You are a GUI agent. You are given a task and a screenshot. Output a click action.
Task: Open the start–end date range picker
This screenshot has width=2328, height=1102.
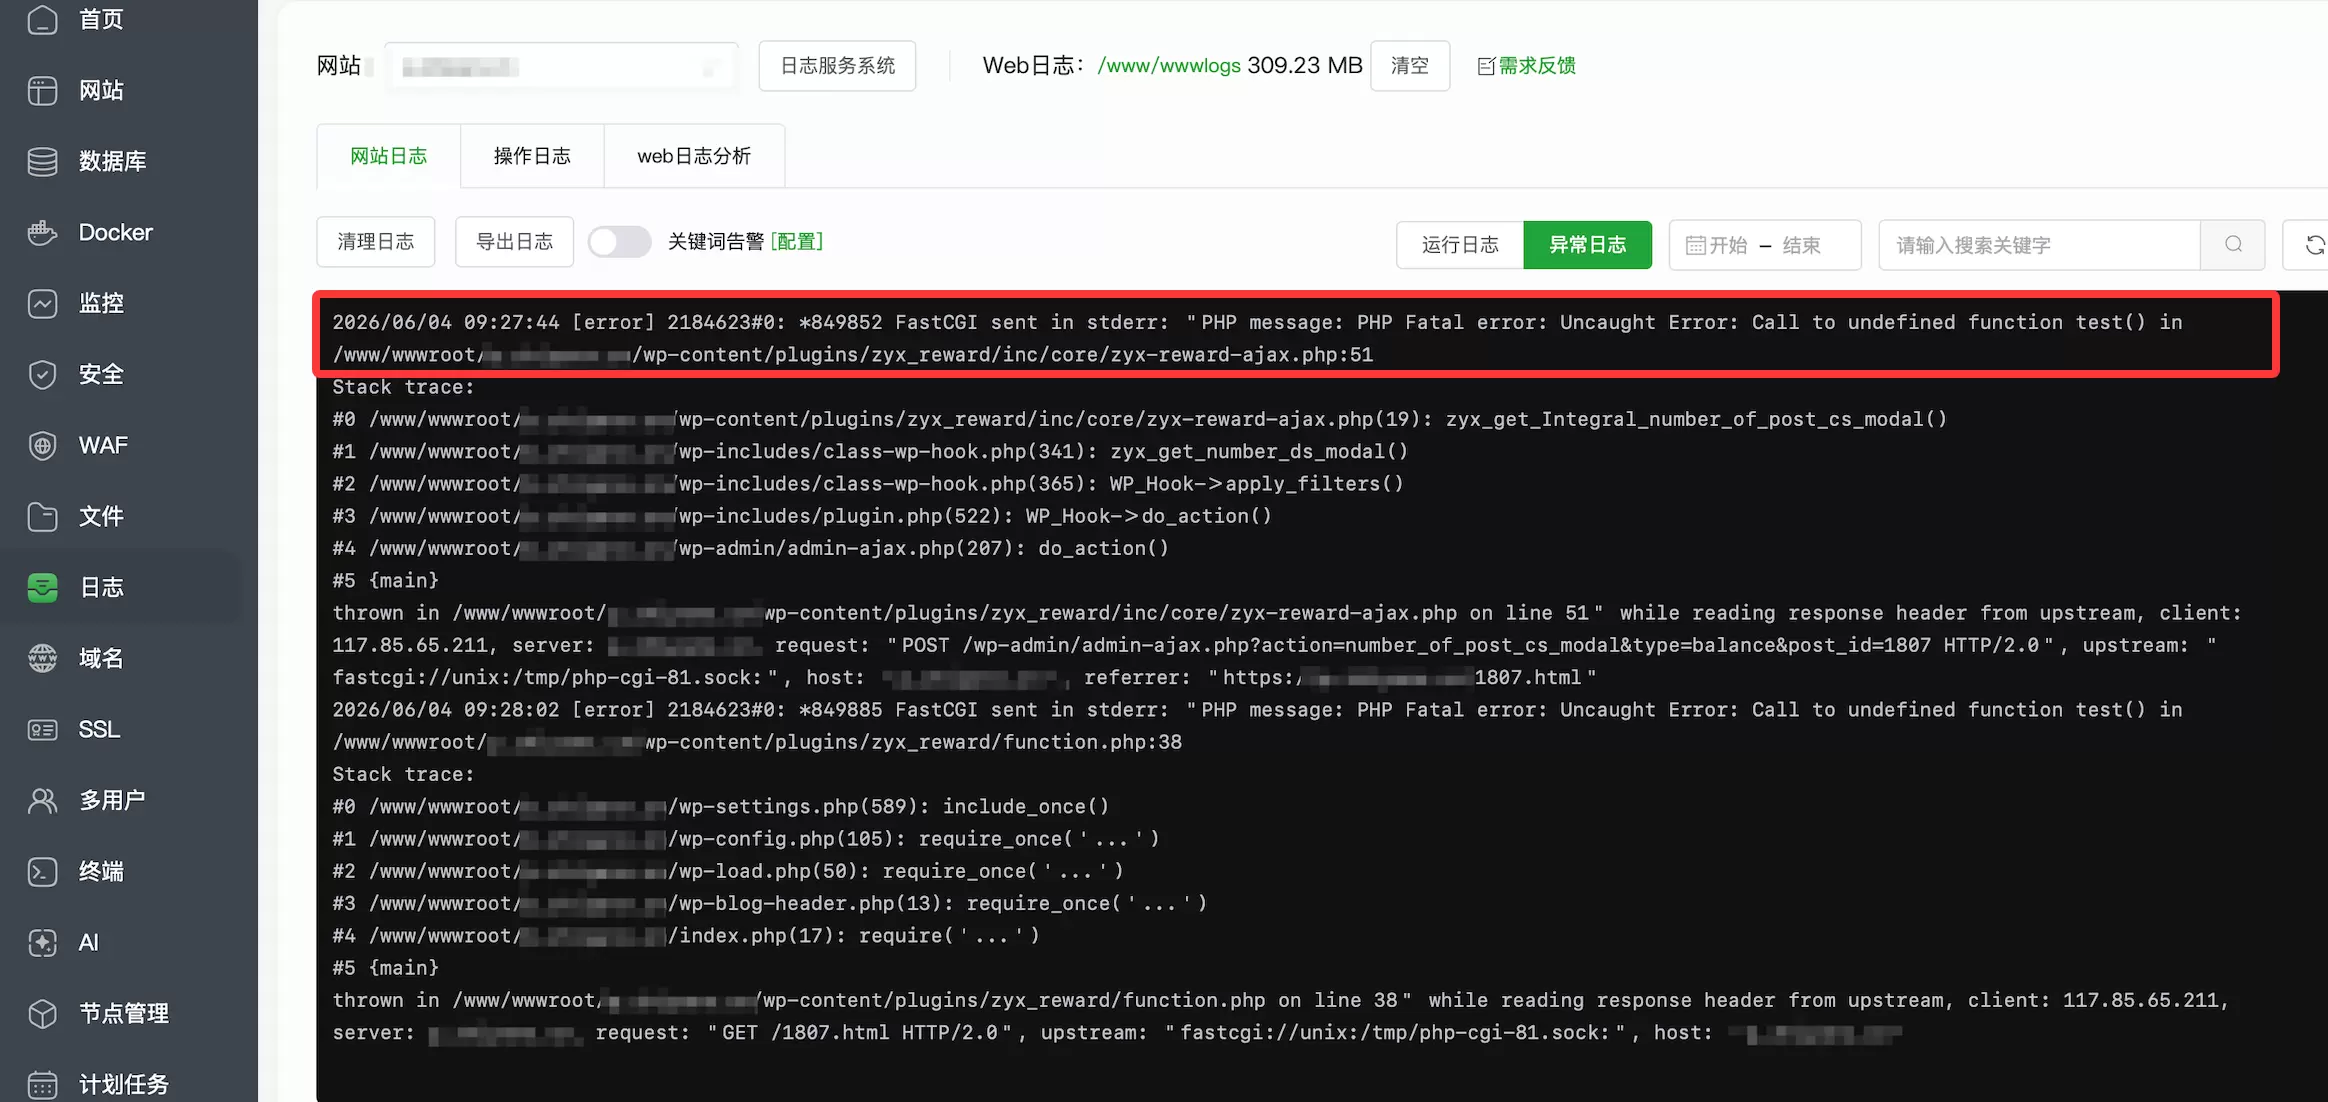(1765, 245)
